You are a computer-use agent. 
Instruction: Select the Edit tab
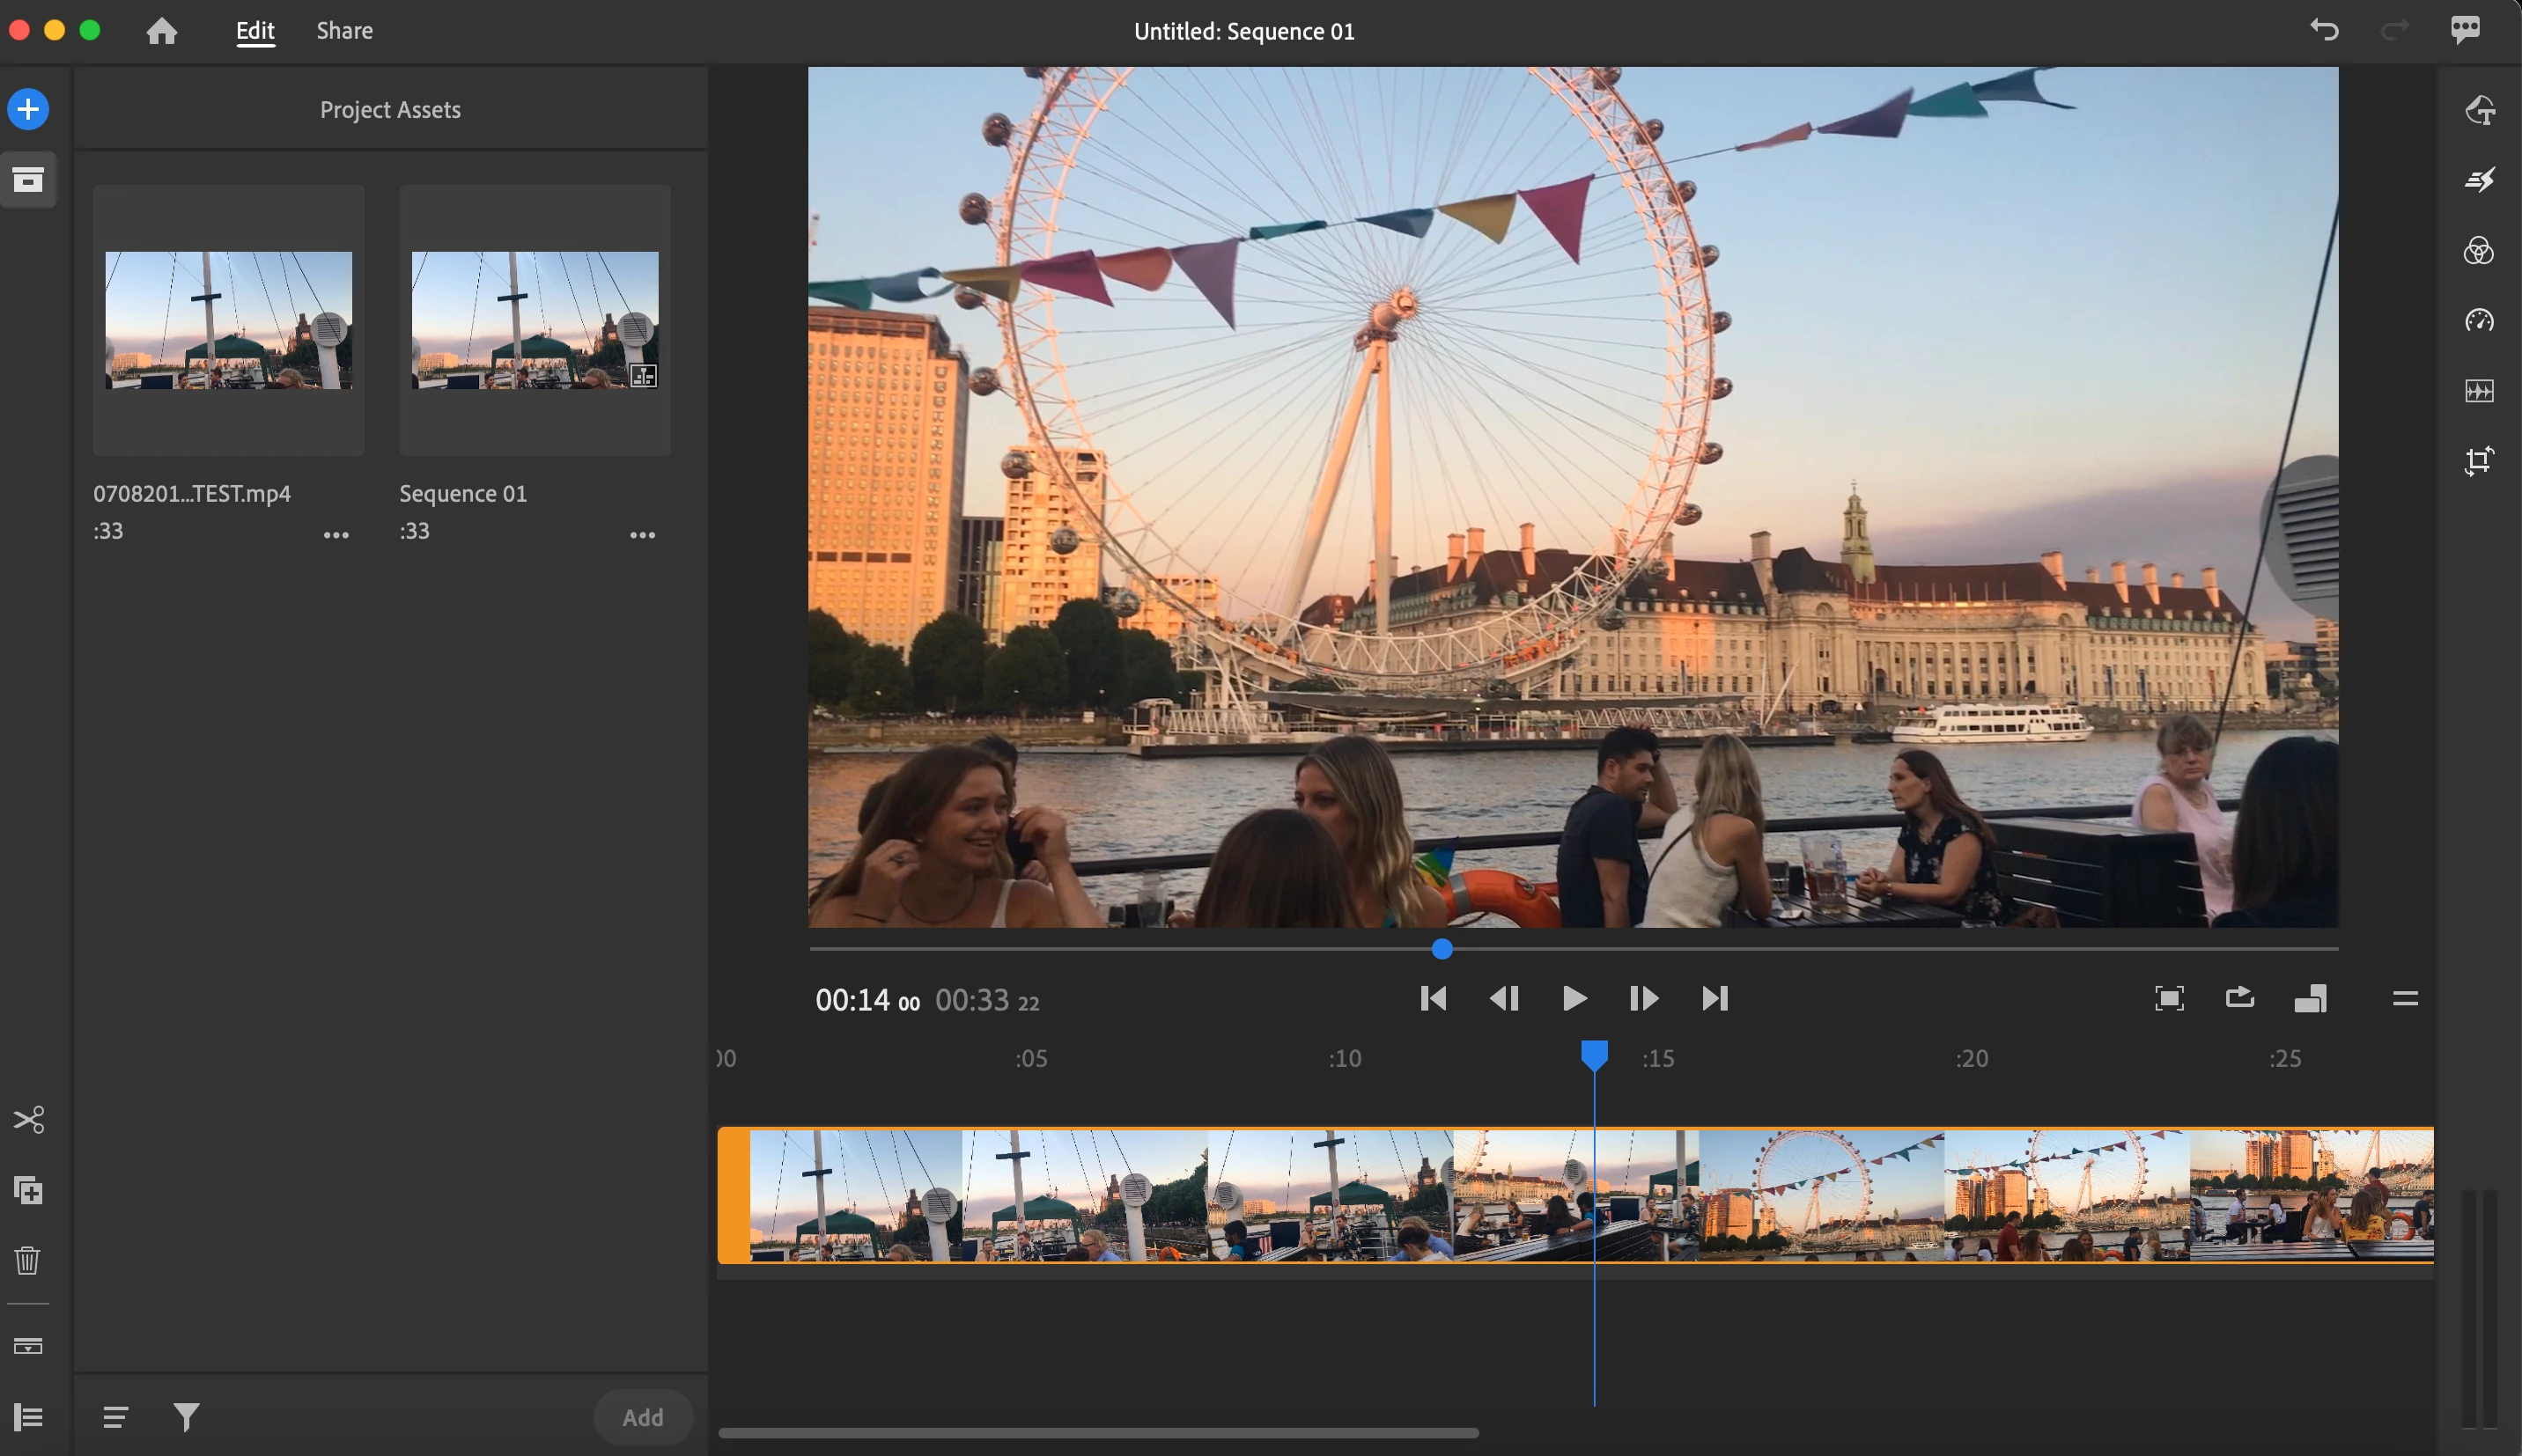[x=255, y=31]
